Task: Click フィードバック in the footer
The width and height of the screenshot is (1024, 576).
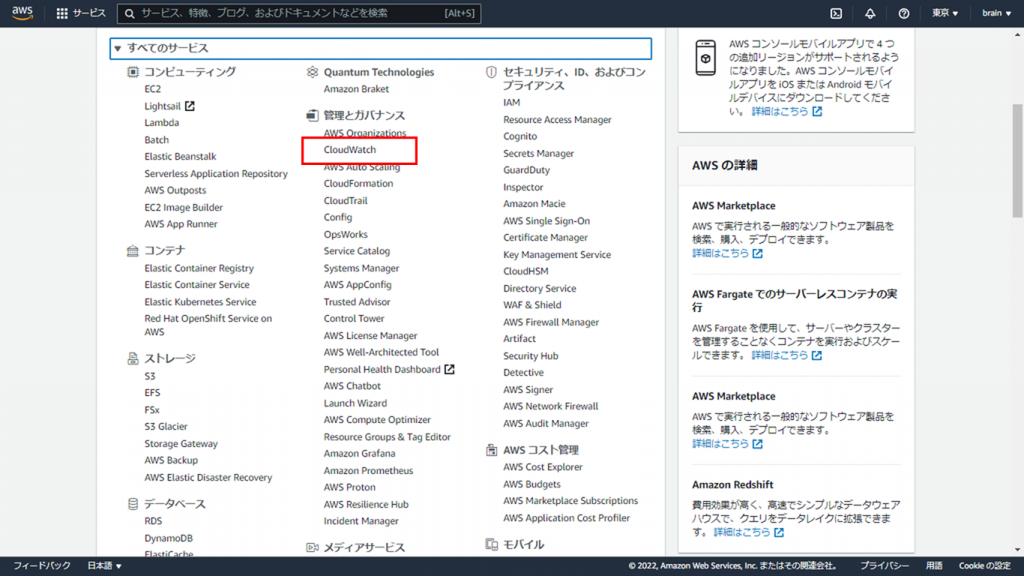Action: pos(42,566)
